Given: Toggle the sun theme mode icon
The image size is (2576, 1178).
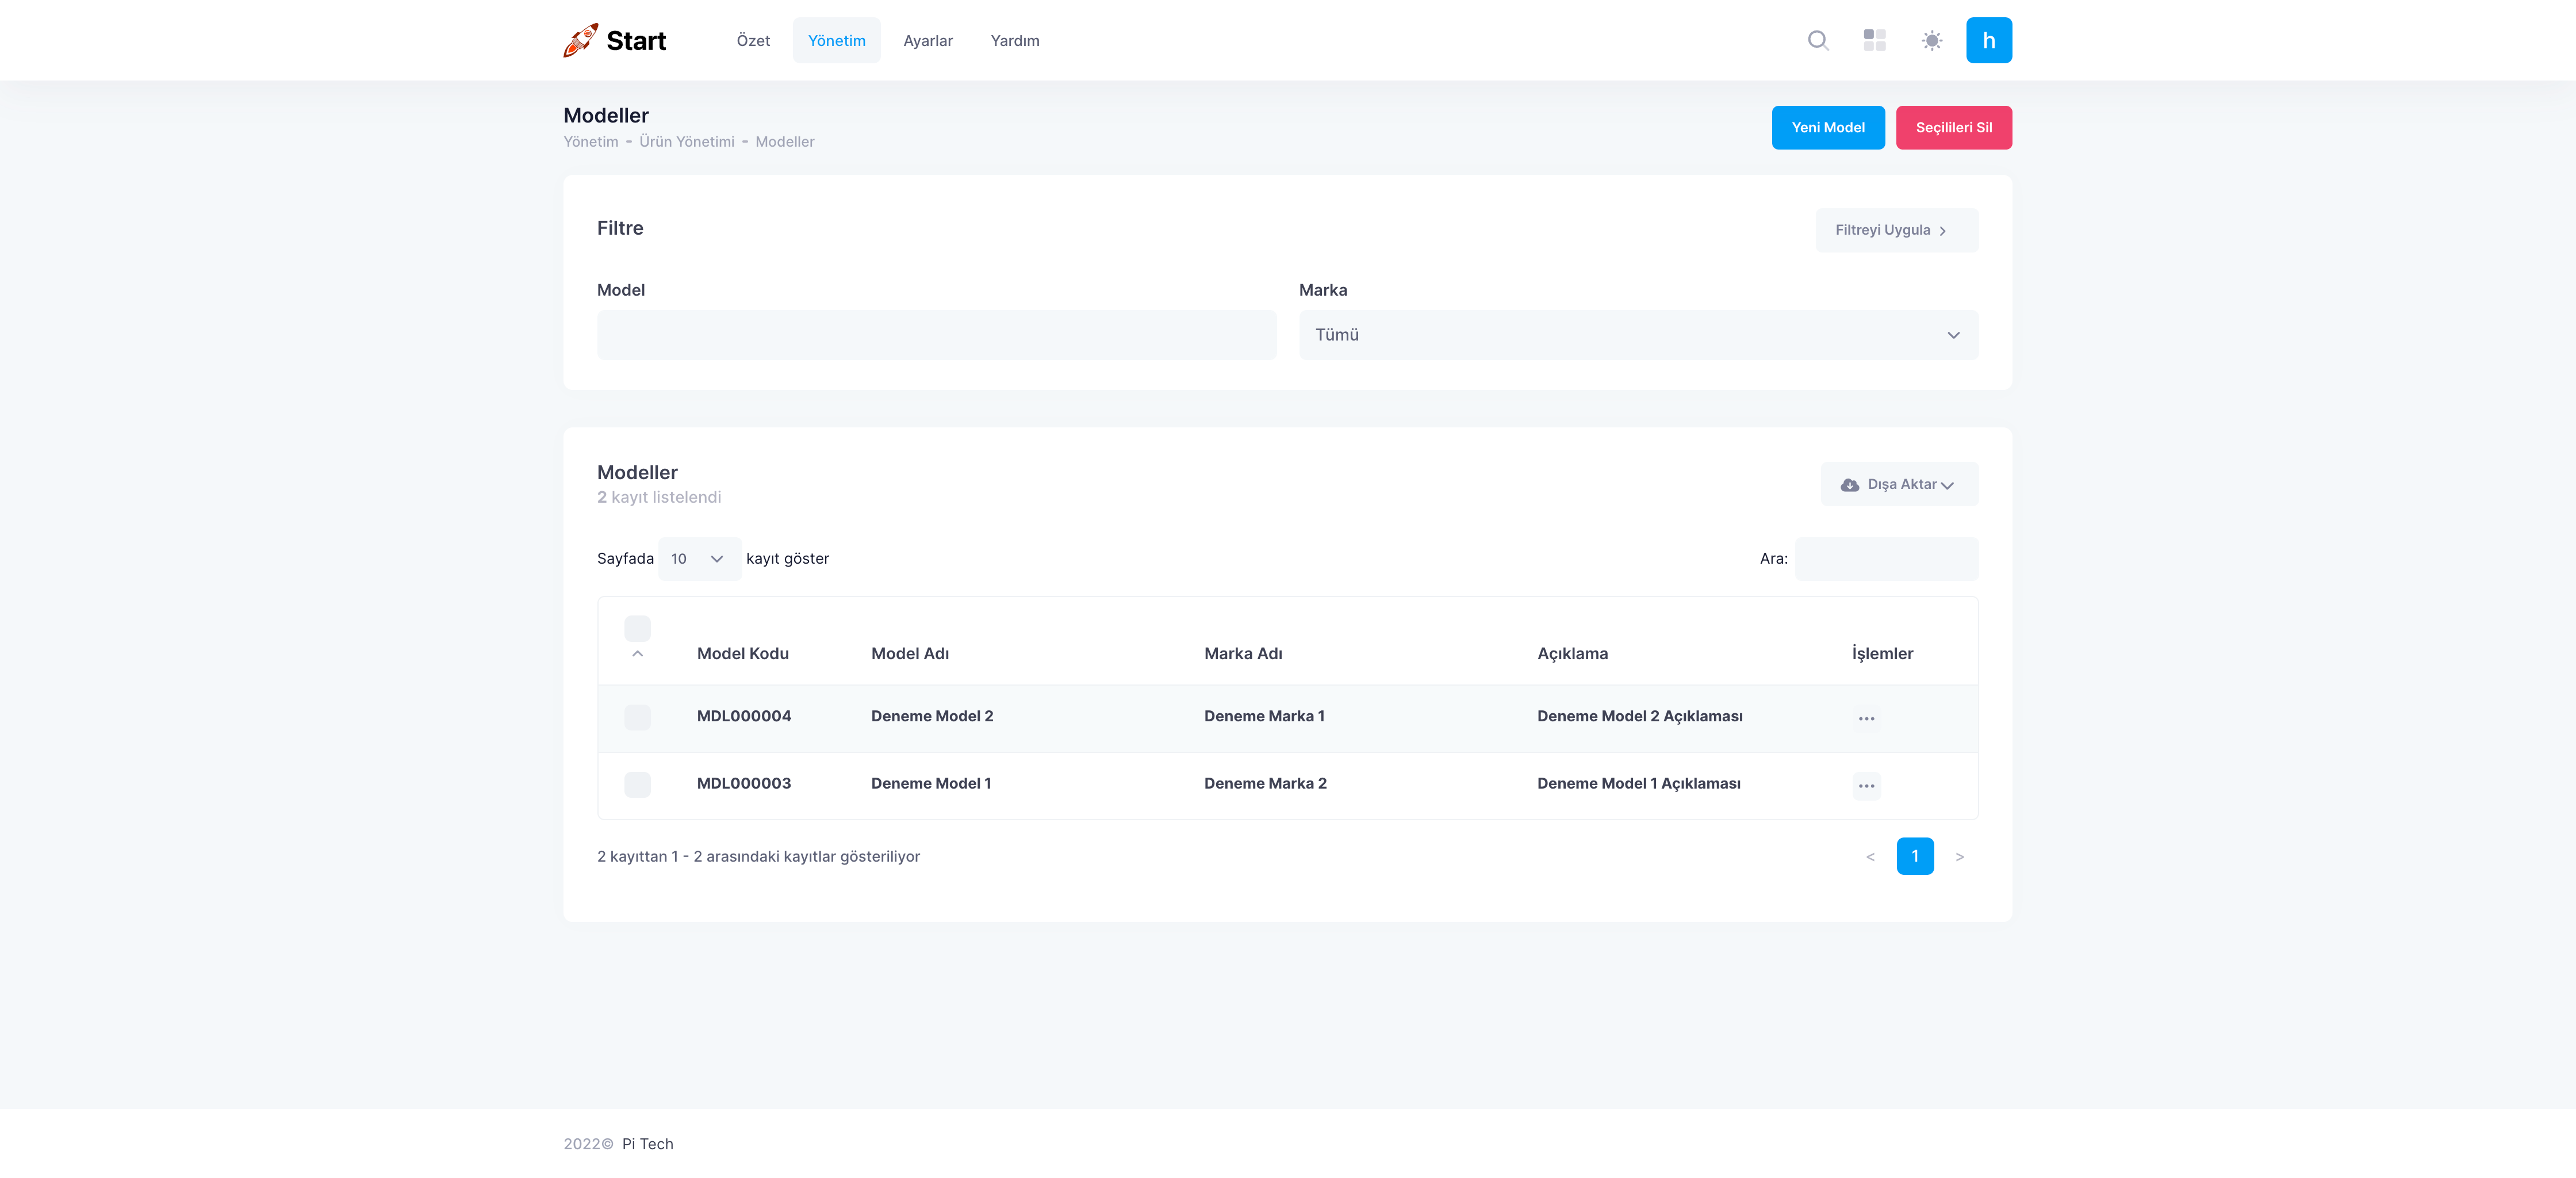Looking at the screenshot, I should 1931,40.
